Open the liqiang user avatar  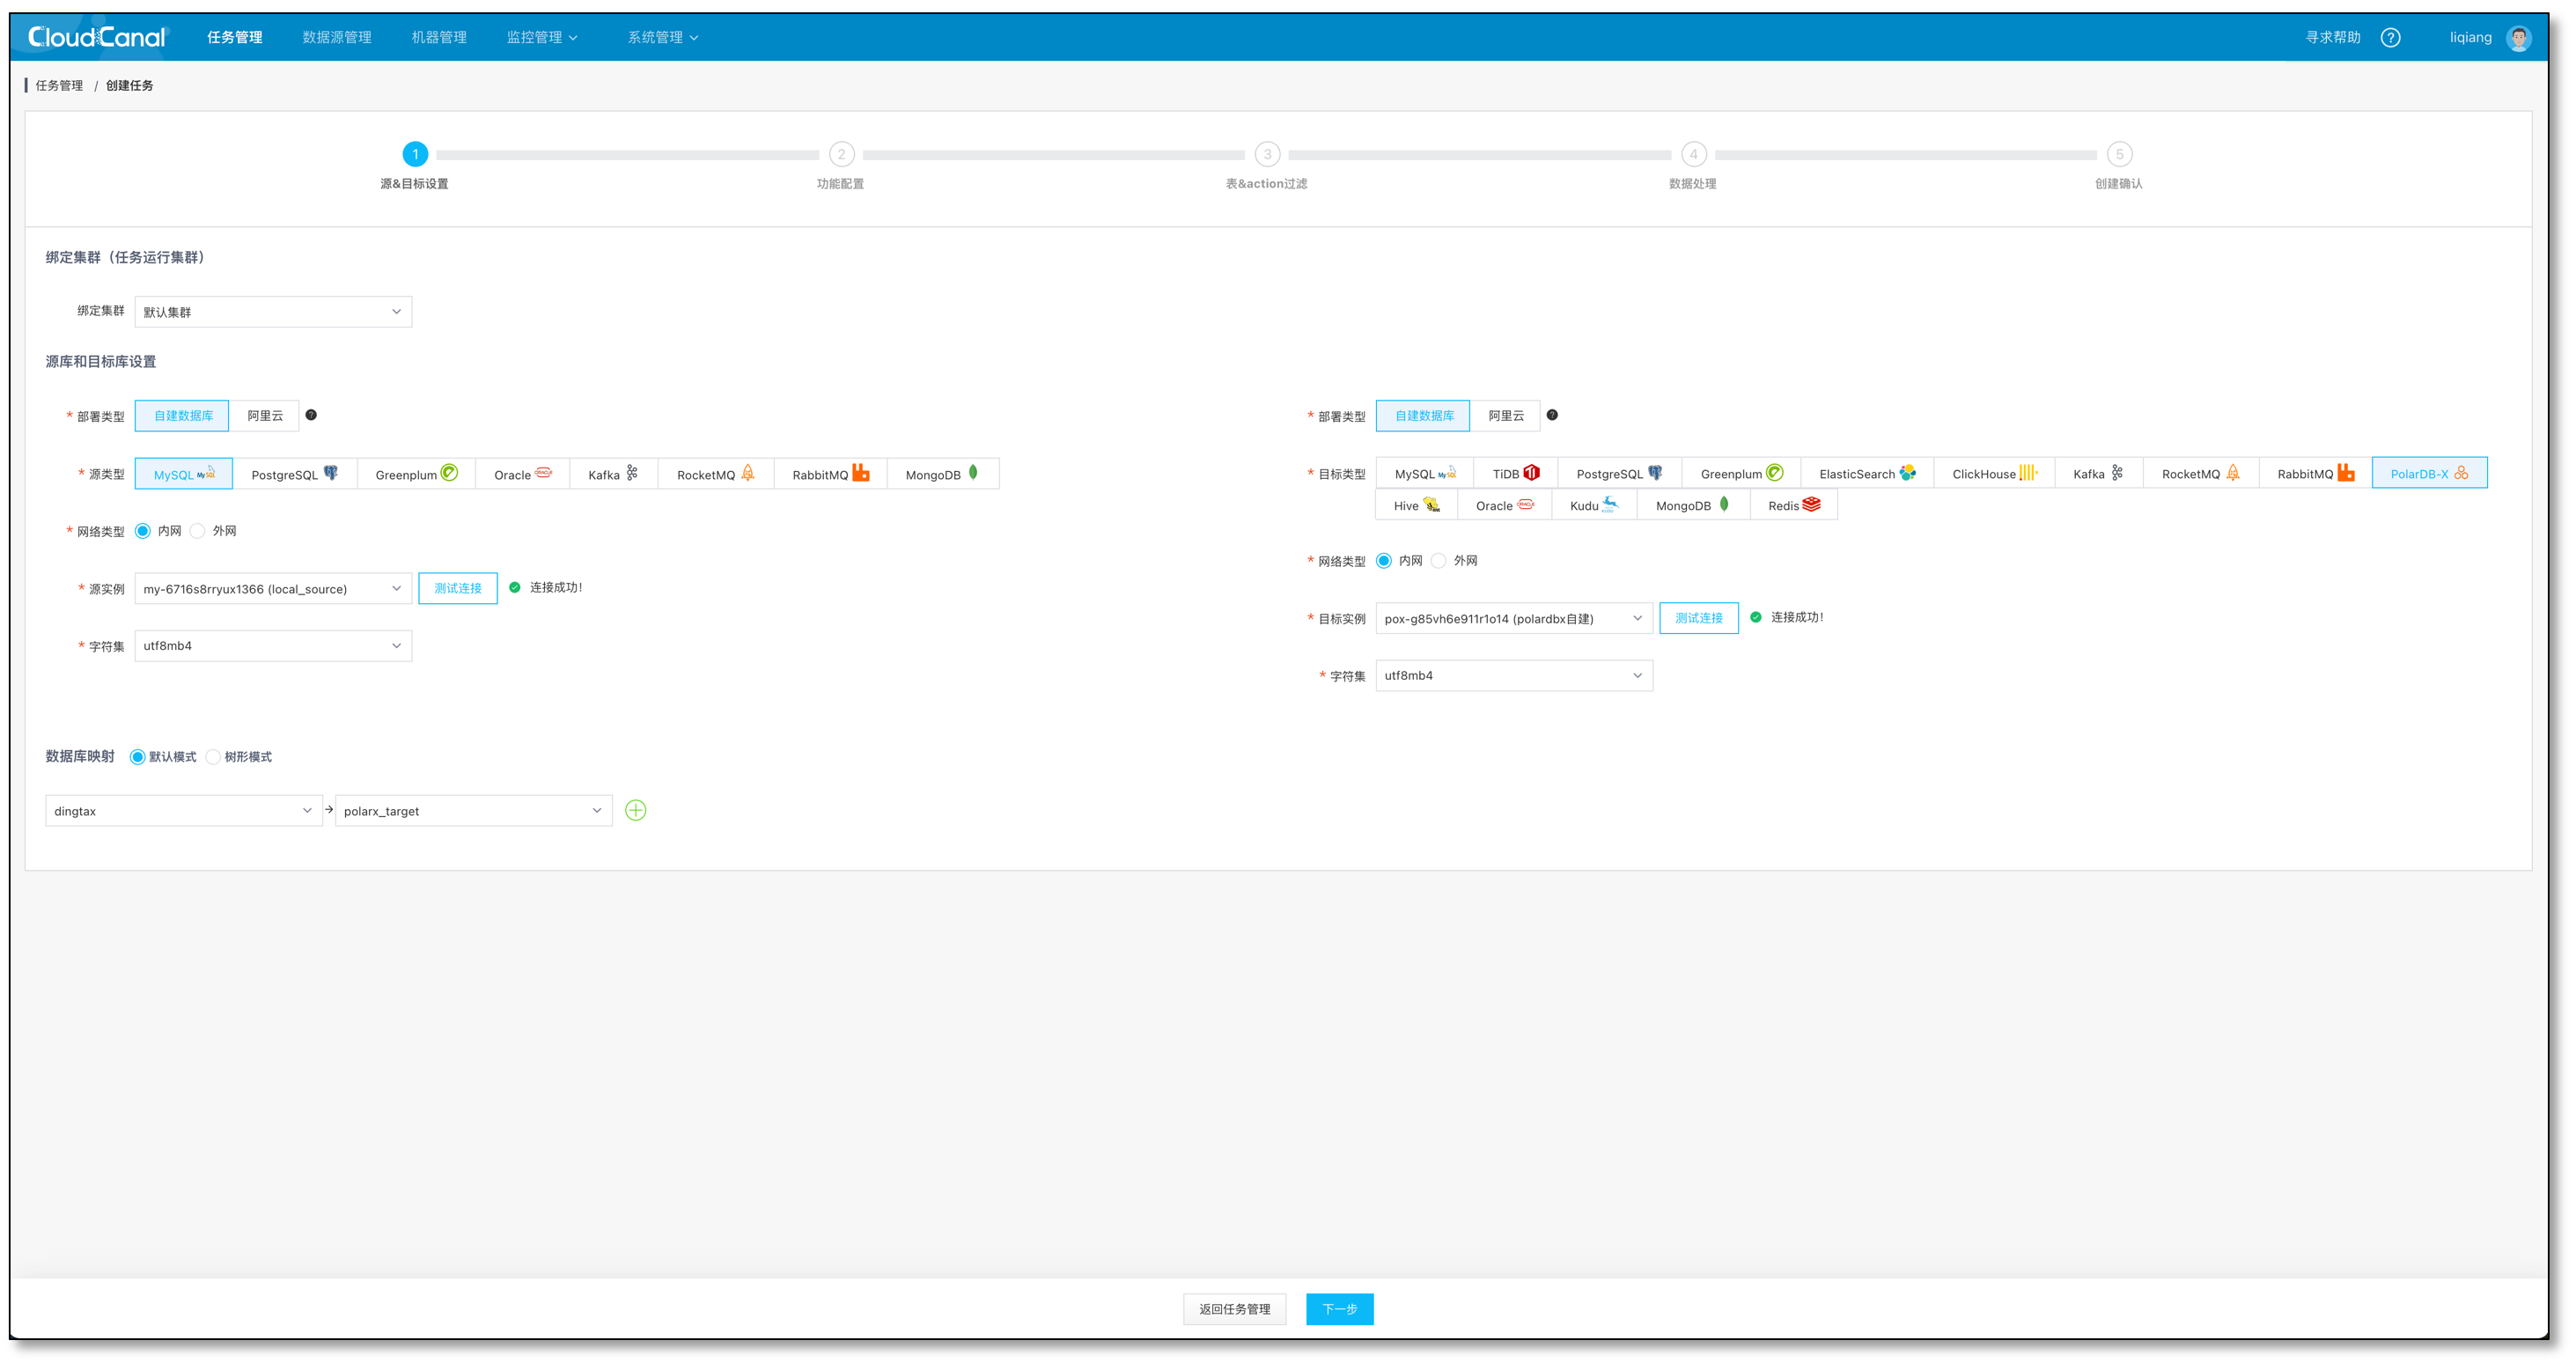[2518, 38]
